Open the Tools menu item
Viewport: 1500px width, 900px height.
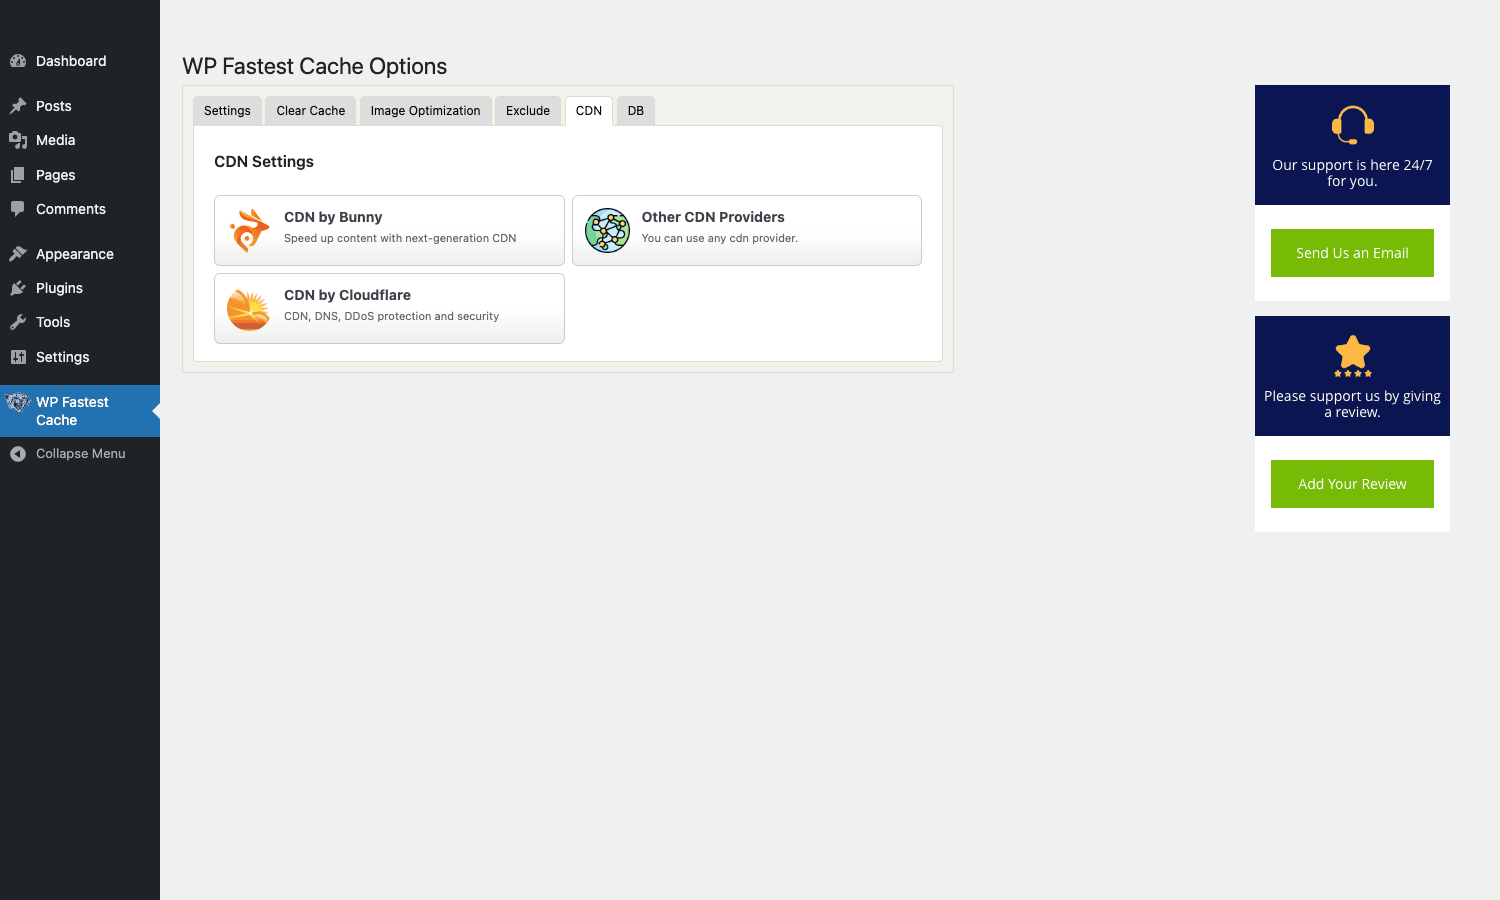(80, 322)
